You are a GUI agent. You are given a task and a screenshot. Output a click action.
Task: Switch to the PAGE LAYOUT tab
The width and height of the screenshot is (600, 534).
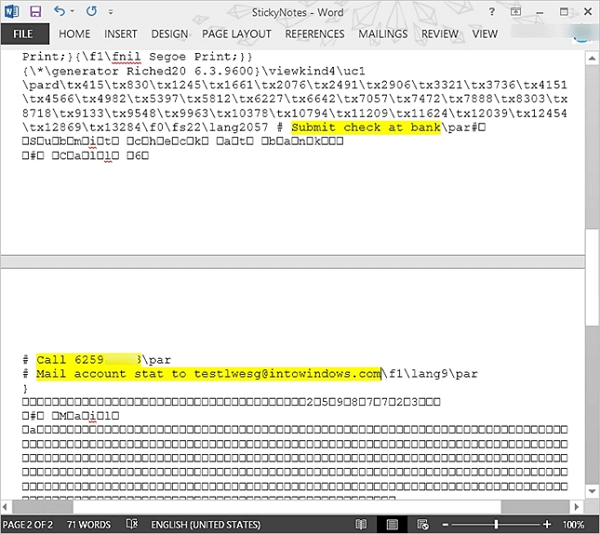(237, 34)
